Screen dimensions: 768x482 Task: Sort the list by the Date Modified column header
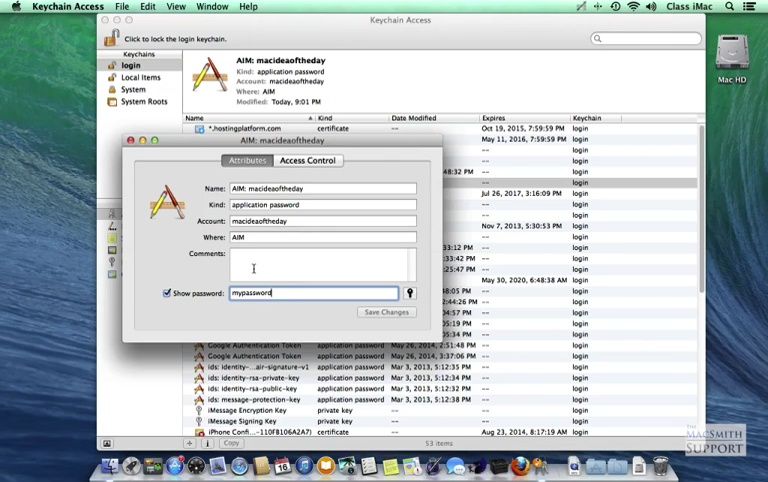tap(434, 118)
